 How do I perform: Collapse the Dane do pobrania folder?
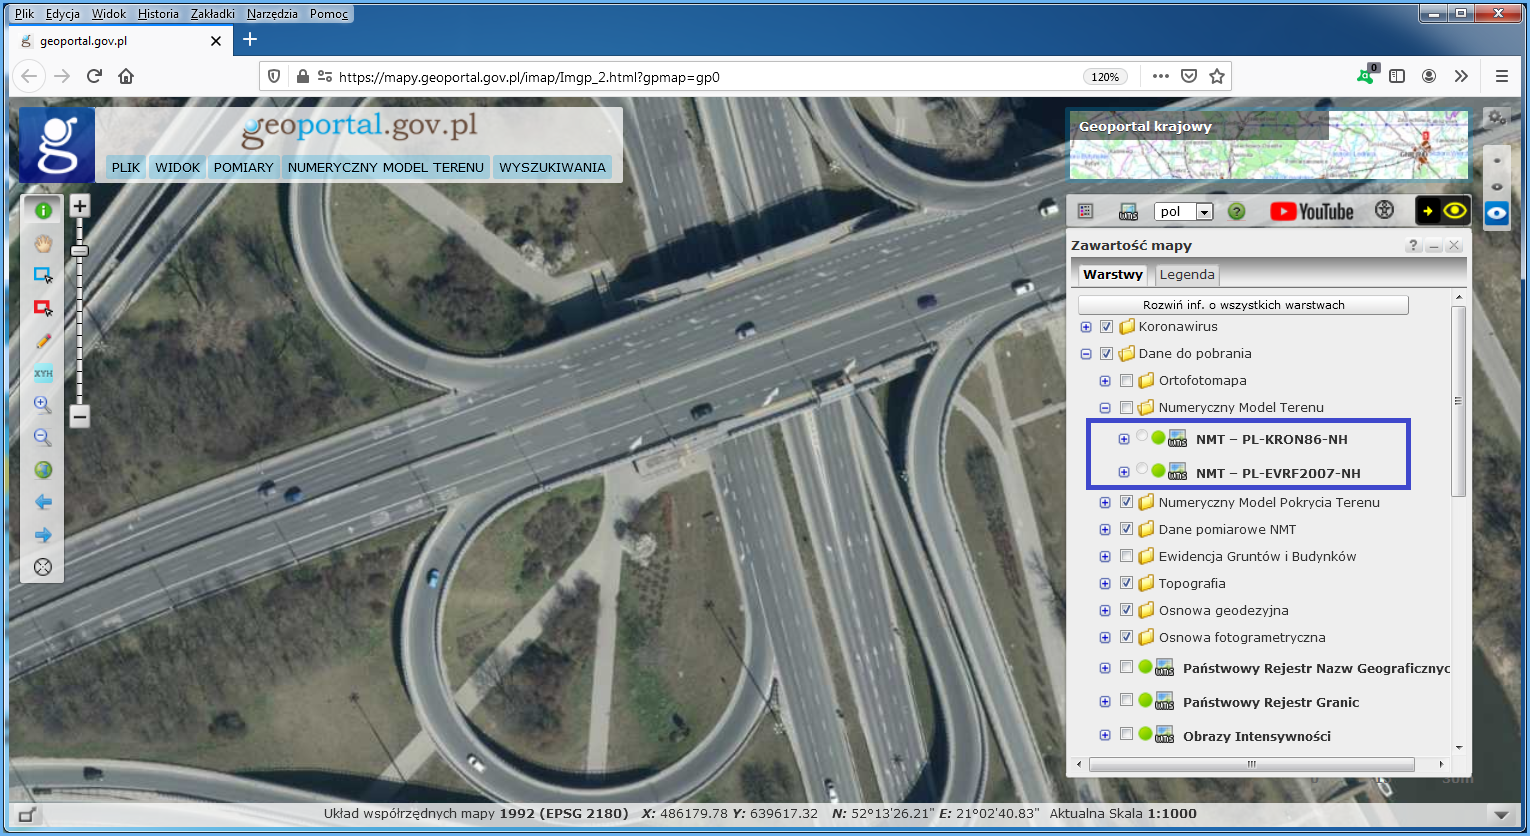click(x=1086, y=354)
